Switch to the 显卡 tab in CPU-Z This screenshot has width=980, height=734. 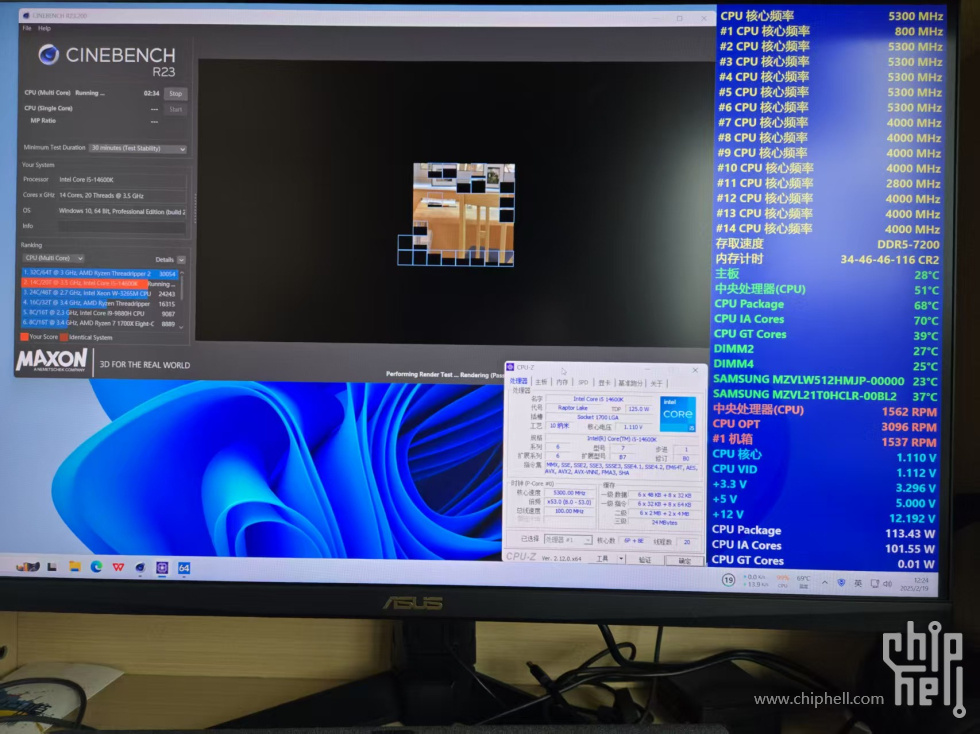pos(604,383)
